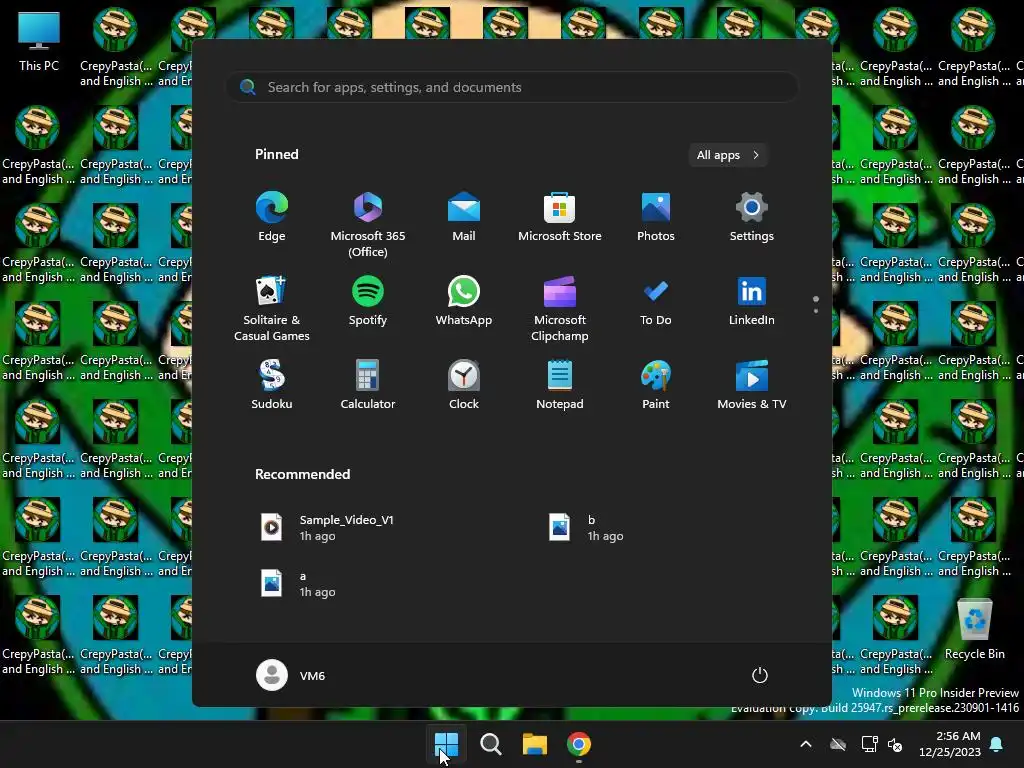Open the Calculator app
Viewport: 1024px width, 768px height.
pos(368,385)
